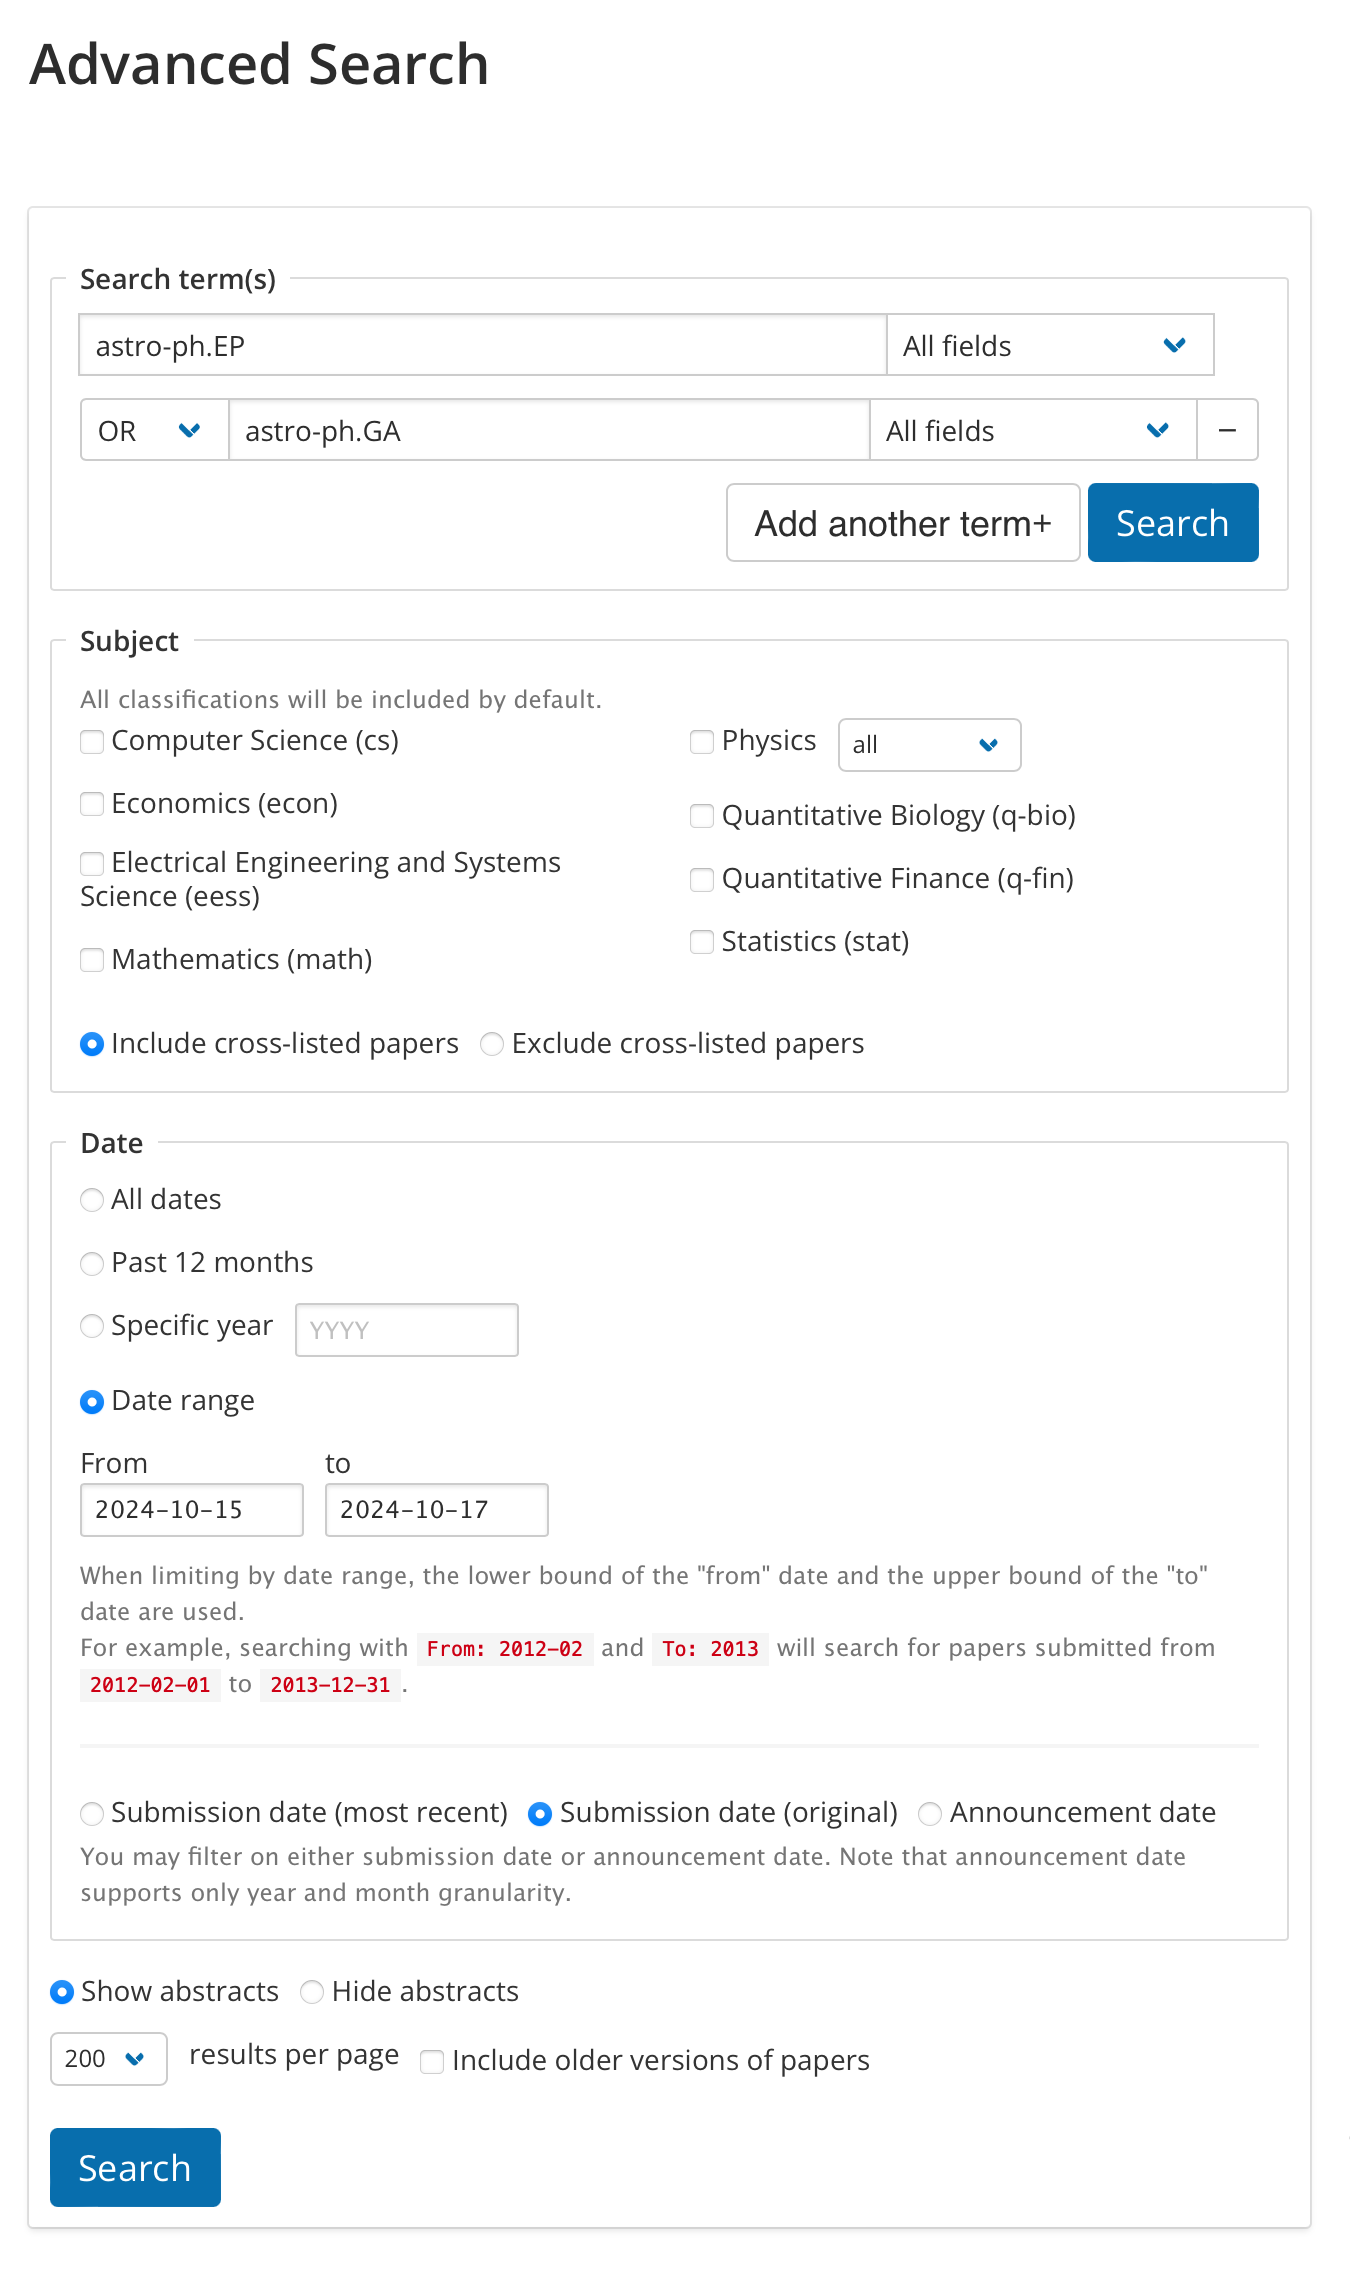Click the From date field

[x=191, y=1510]
